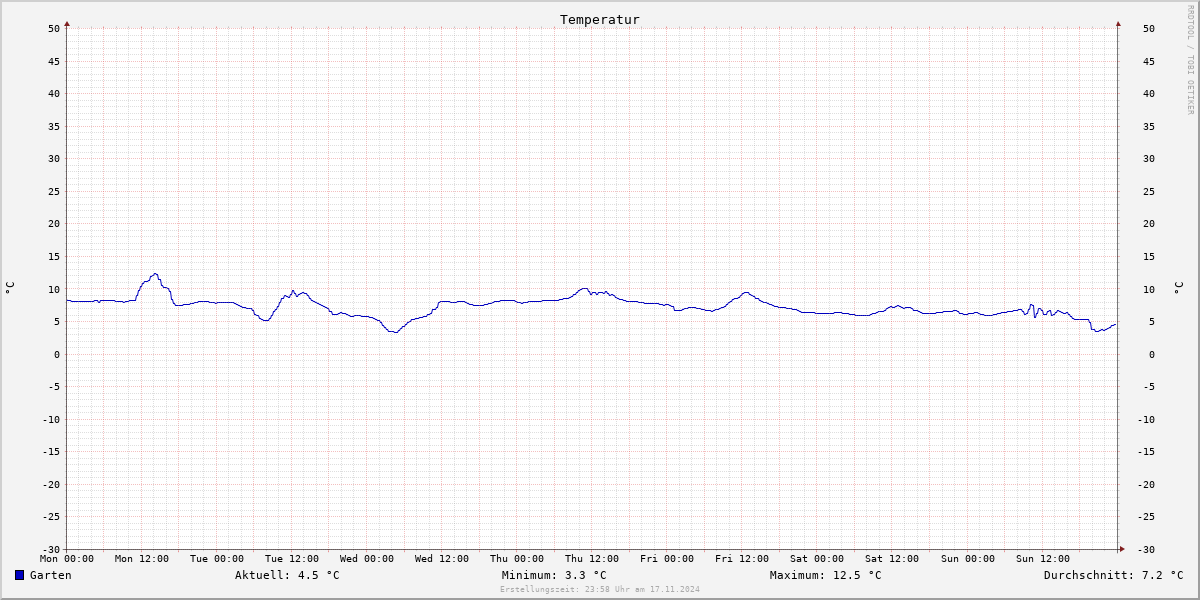
Task: Select the Minimum: 3.3 °C value
Action: pyautogui.click(x=554, y=575)
